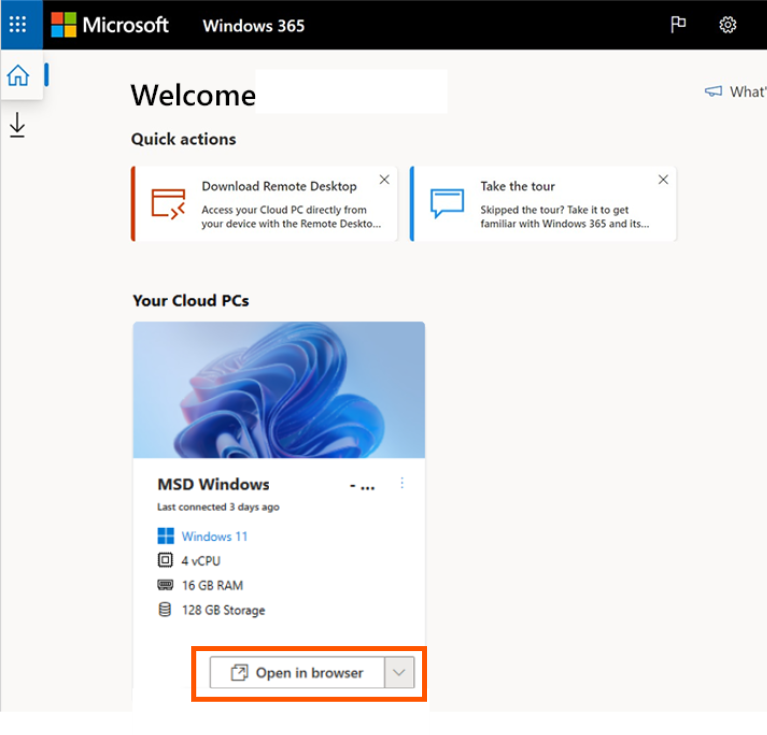The width and height of the screenshot is (767, 735).
Task: Click the '16 GB RAM' text
Action: coord(212,585)
